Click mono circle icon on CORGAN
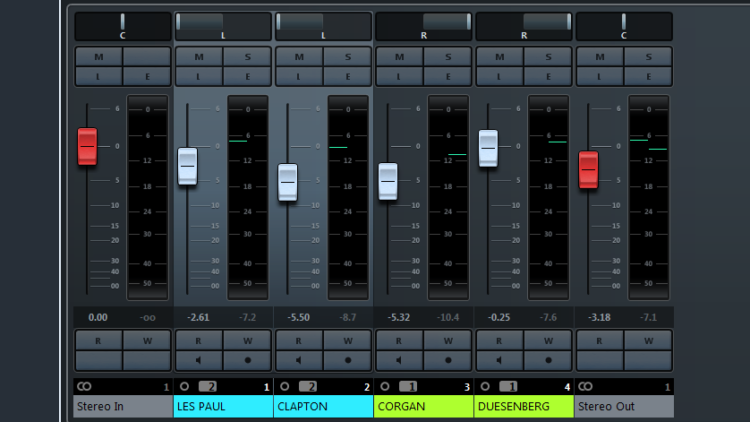 [x=385, y=386]
